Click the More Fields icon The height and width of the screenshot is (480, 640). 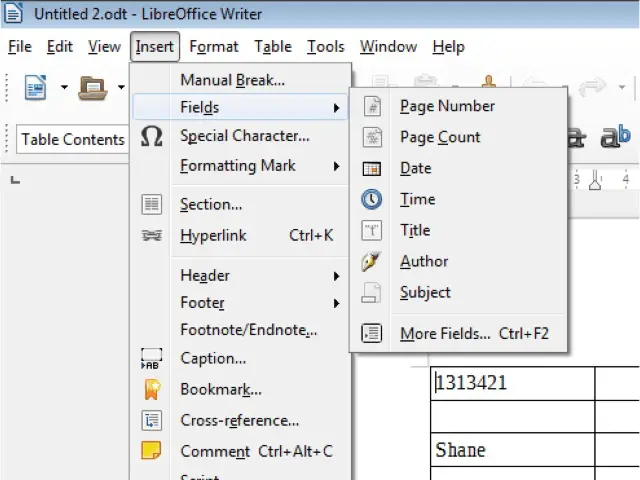pyautogui.click(x=372, y=333)
